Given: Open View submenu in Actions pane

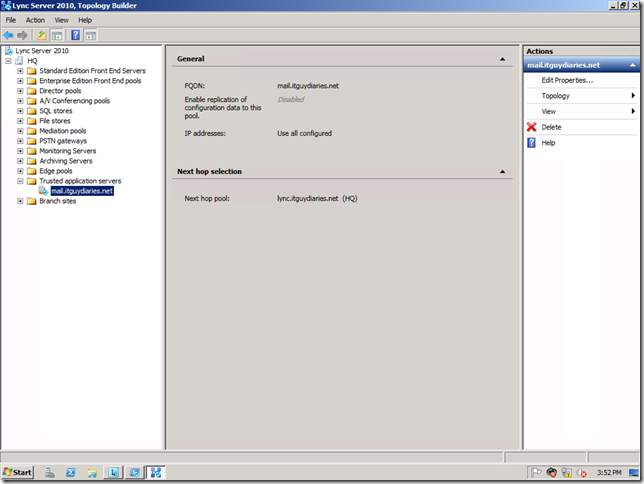Looking at the screenshot, I should tap(581, 111).
